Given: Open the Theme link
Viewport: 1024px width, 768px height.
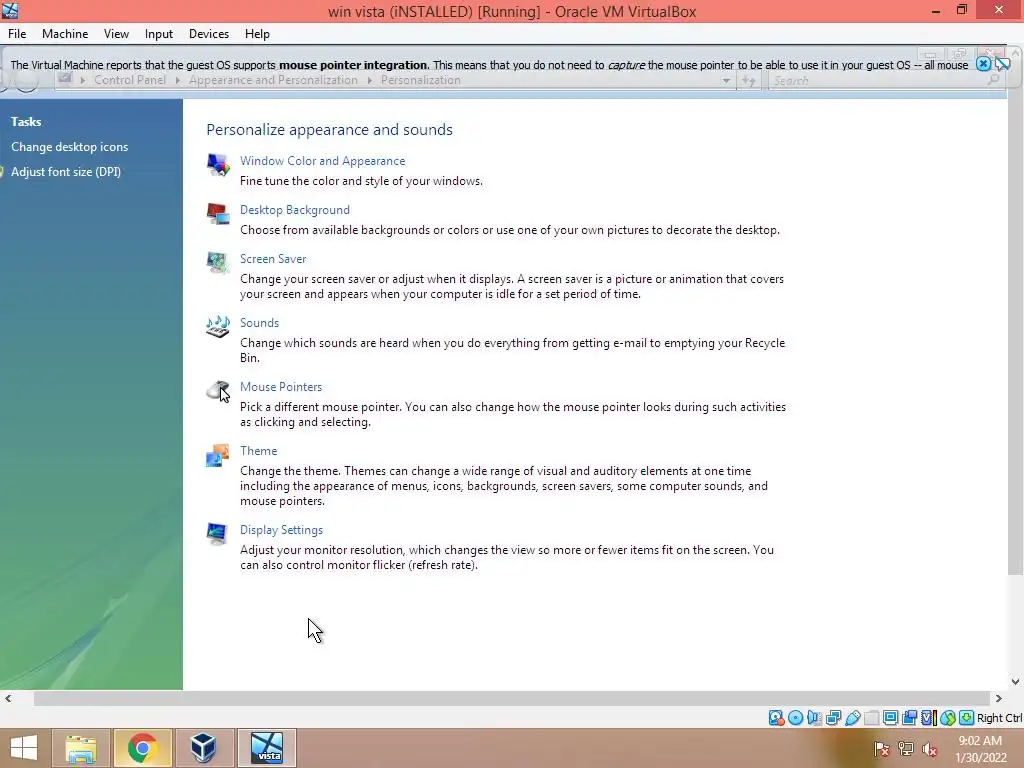Looking at the screenshot, I should [259, 451].
